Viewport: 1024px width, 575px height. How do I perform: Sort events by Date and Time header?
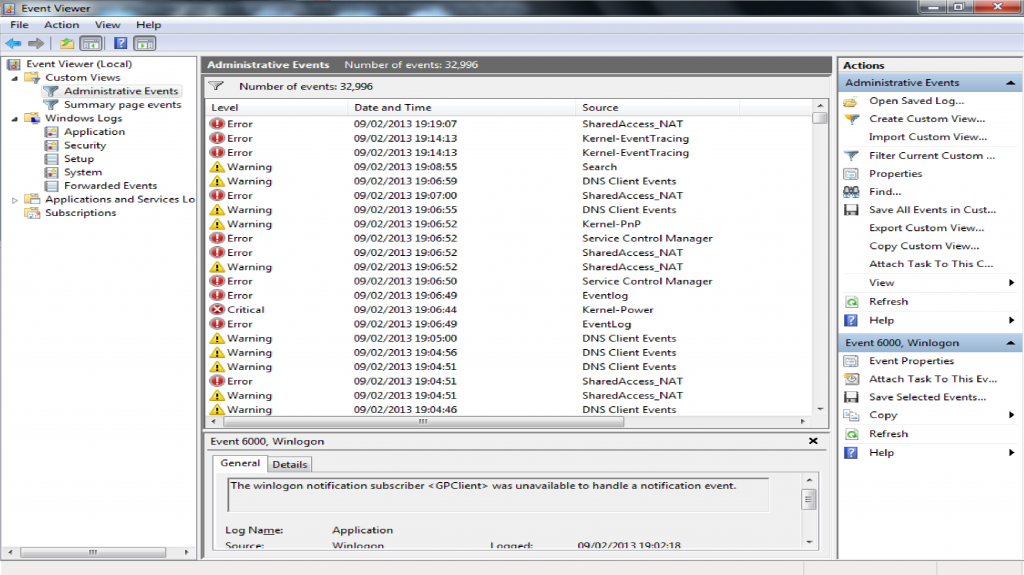click(462, 107)
